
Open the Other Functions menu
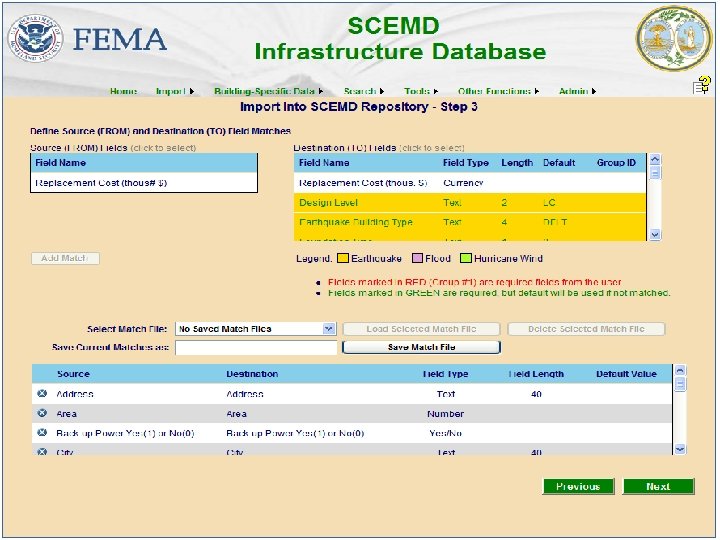click(498, 91)
